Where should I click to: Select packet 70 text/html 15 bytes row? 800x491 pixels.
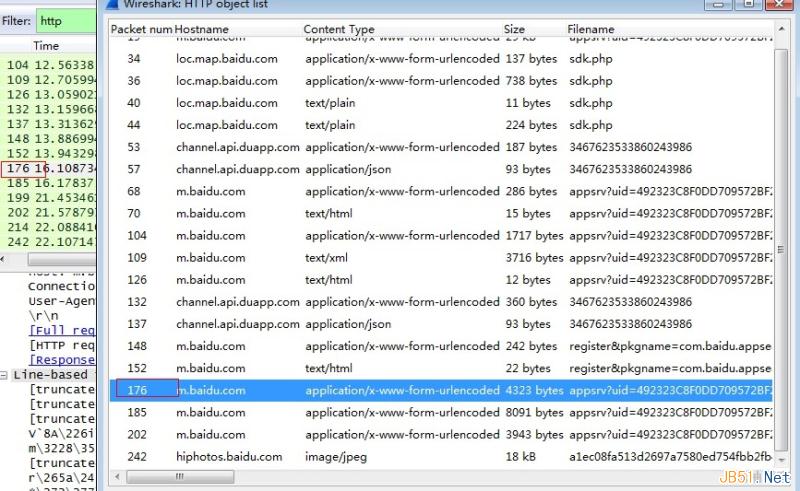pyautogui.click(x=441, y=213)
